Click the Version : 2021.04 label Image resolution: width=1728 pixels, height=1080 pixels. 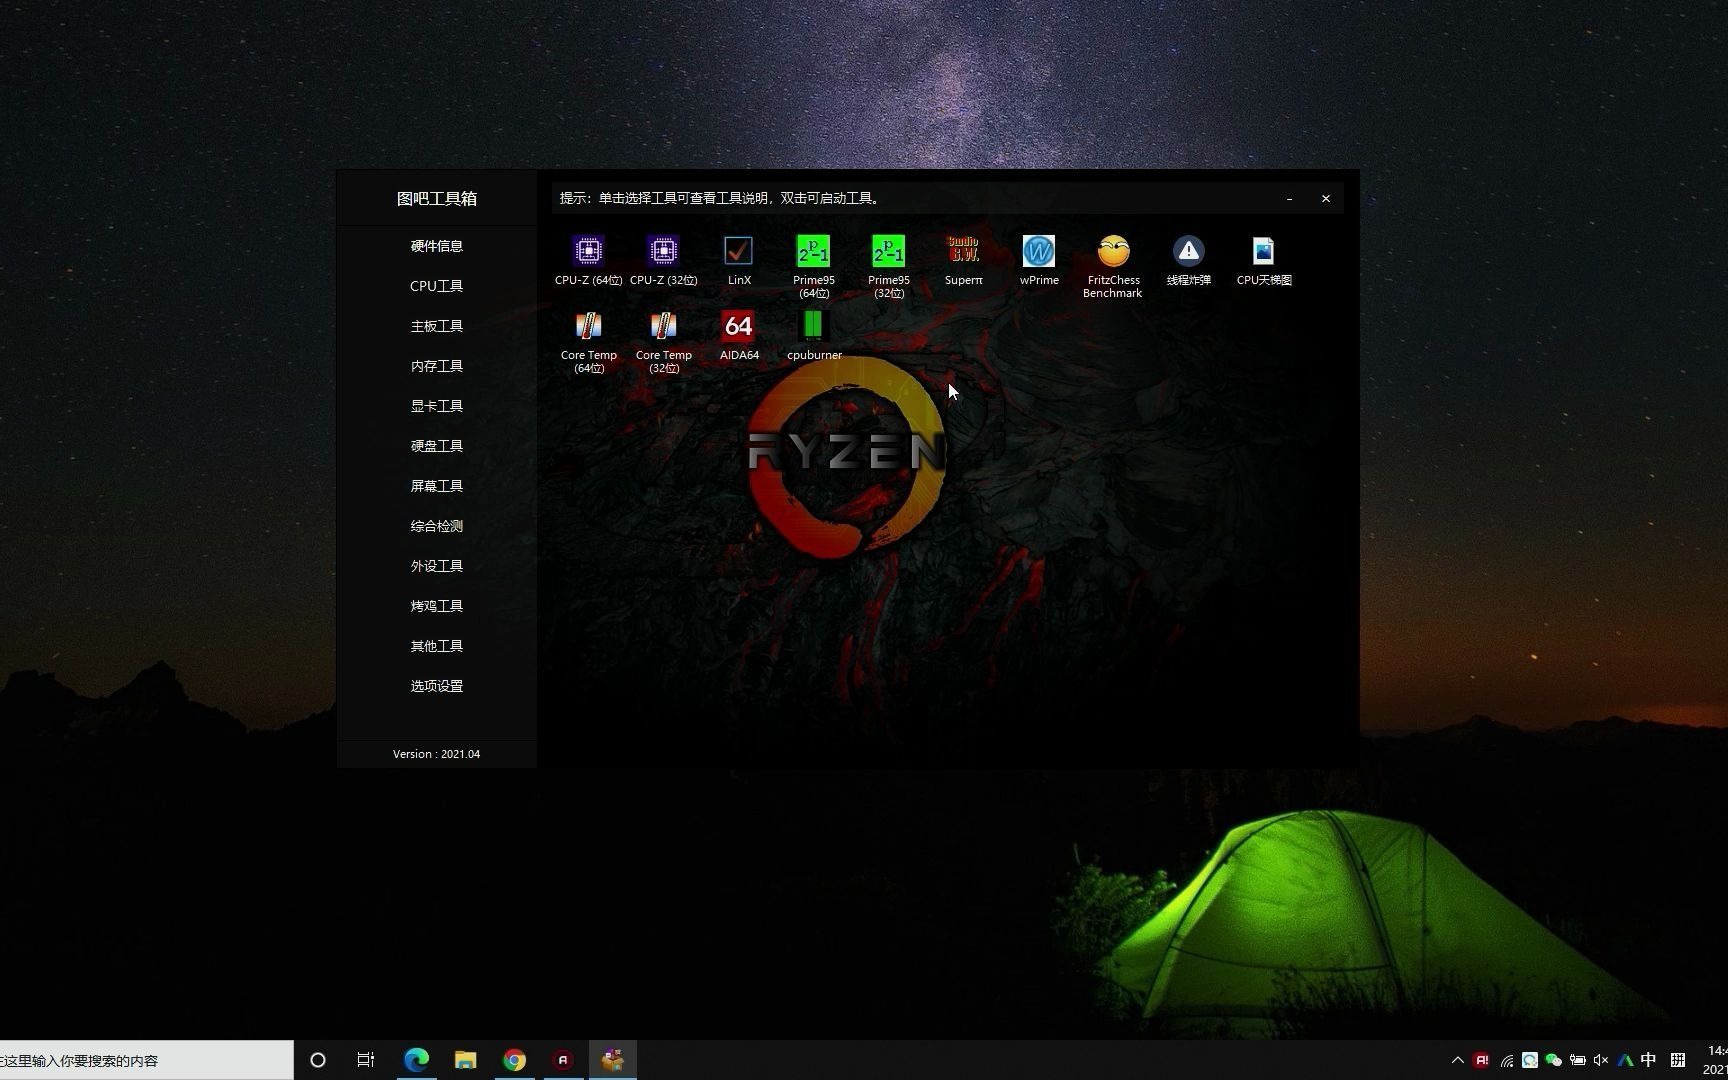coord(436,754)
